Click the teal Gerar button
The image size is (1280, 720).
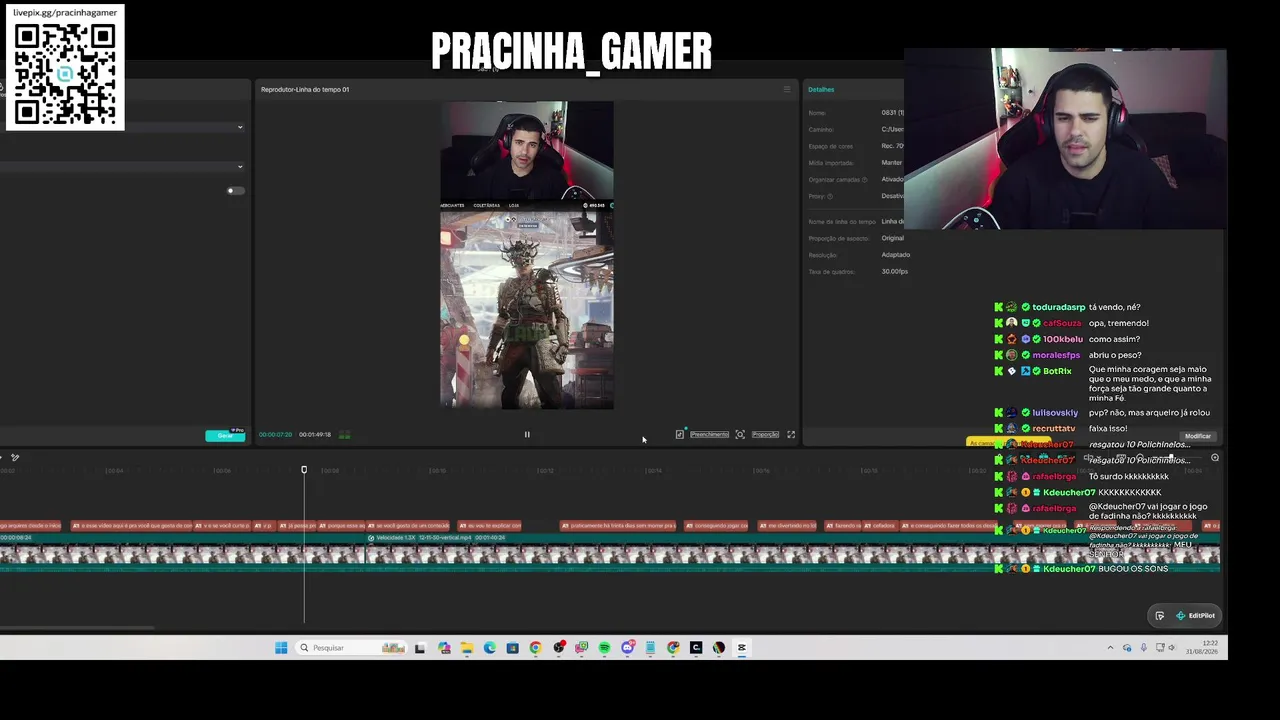225,436
